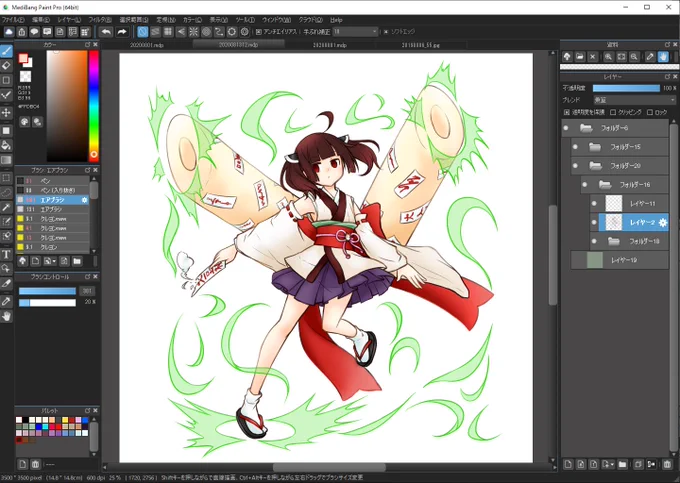
Task: Select the Brush tool in left toolbar
Action: 6,51
